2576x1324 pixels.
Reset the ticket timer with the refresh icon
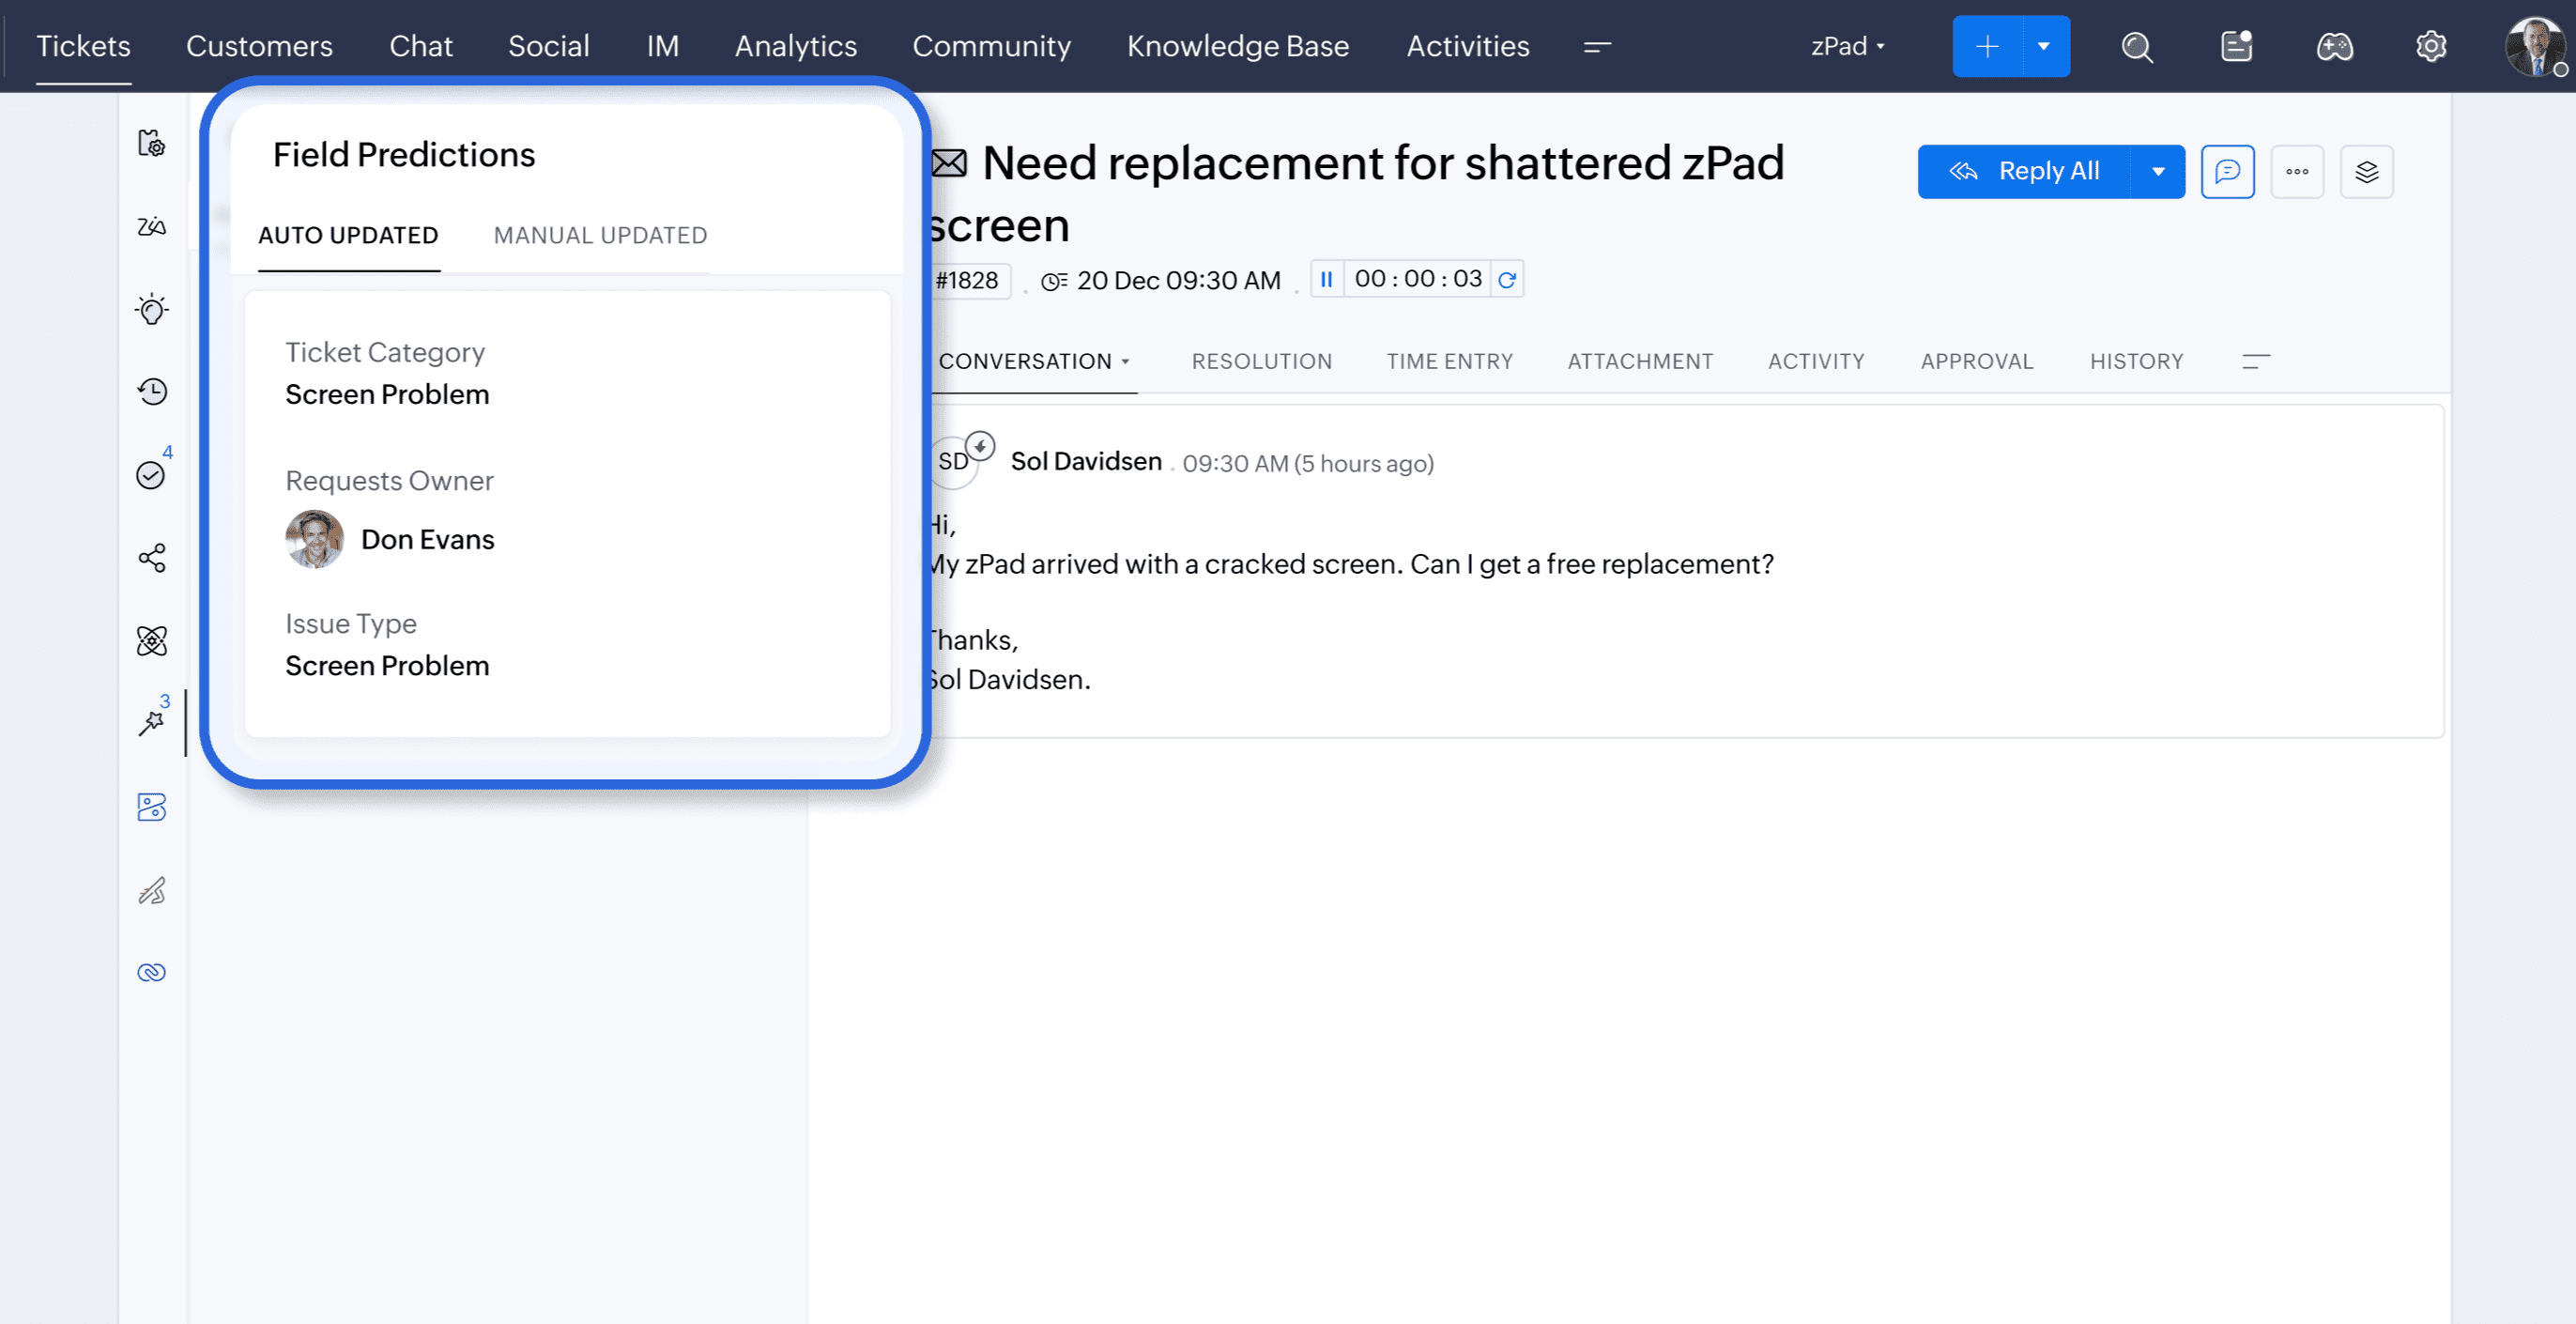coord(1507,279)
